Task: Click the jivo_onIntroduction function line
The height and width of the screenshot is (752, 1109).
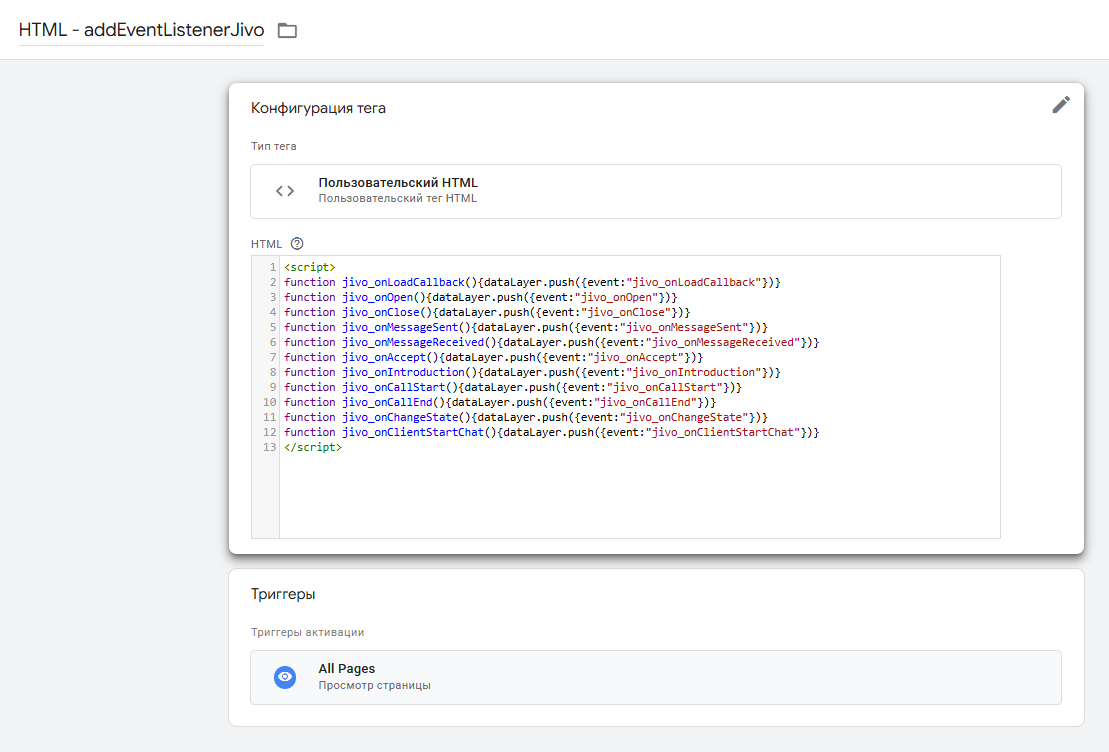Action: (x=532, y=372)
